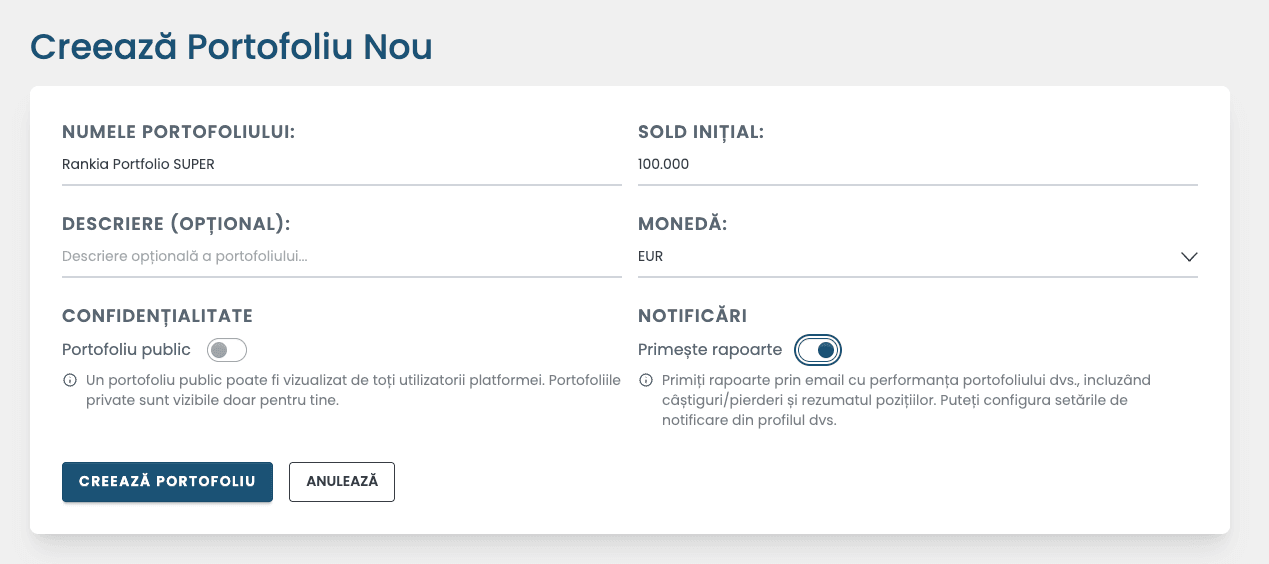
Task: Click the "Portofoliu public" label text
Action: (126, 350)
